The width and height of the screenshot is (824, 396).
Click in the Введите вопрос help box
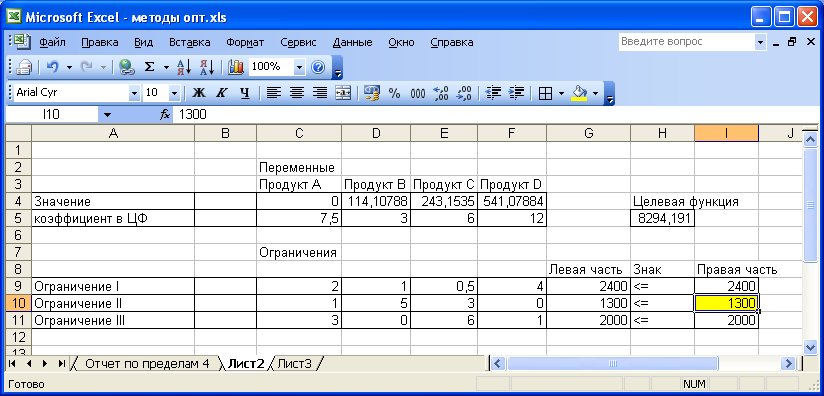686,42
